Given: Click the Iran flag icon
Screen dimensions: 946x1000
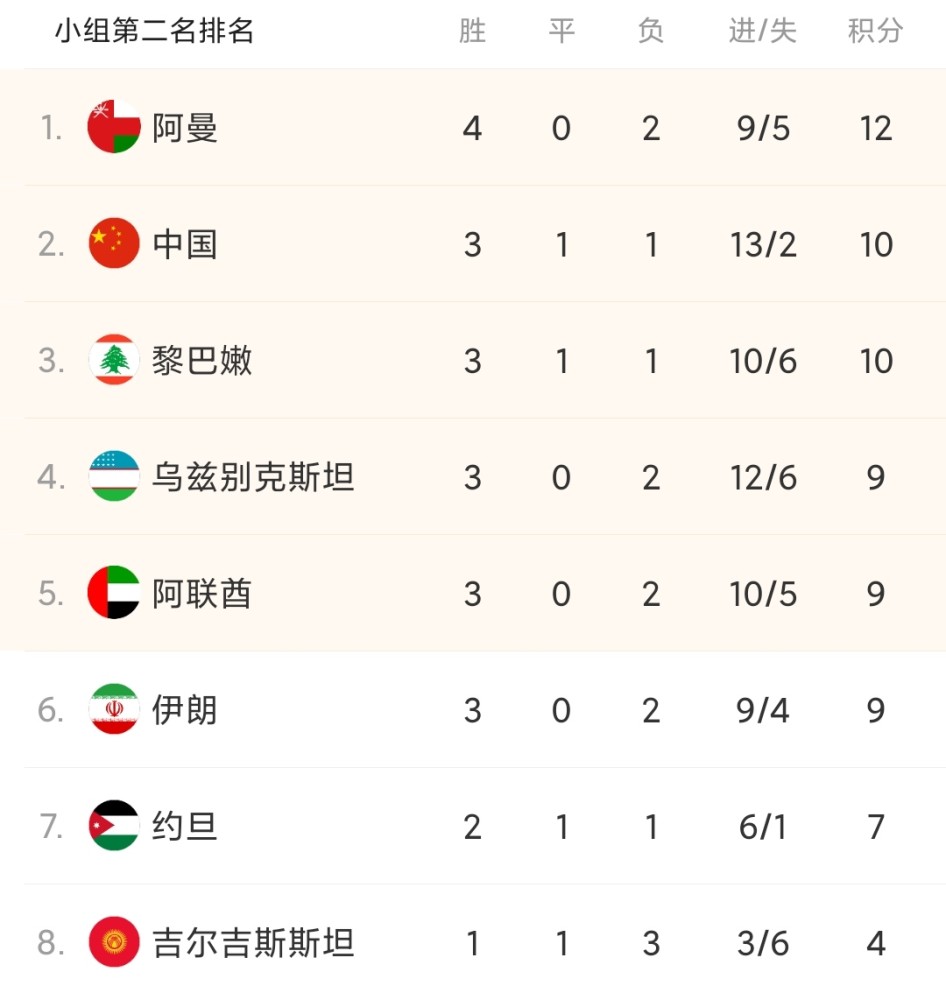Looking at the screenshot, I should pos(114,709).
